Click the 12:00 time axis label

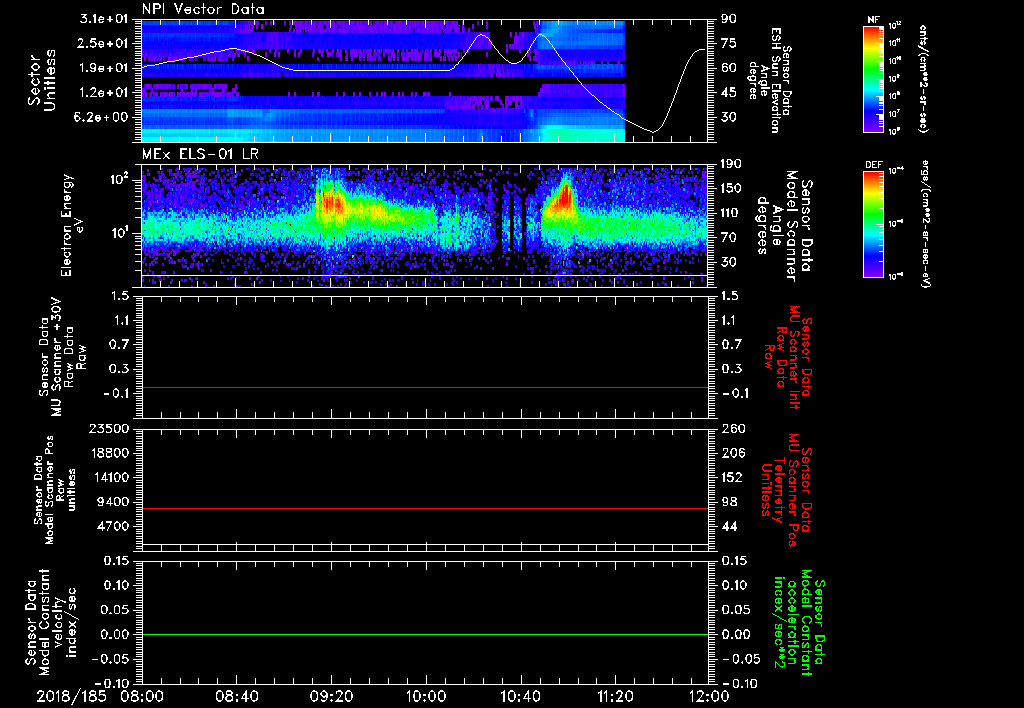pos(709,696)
